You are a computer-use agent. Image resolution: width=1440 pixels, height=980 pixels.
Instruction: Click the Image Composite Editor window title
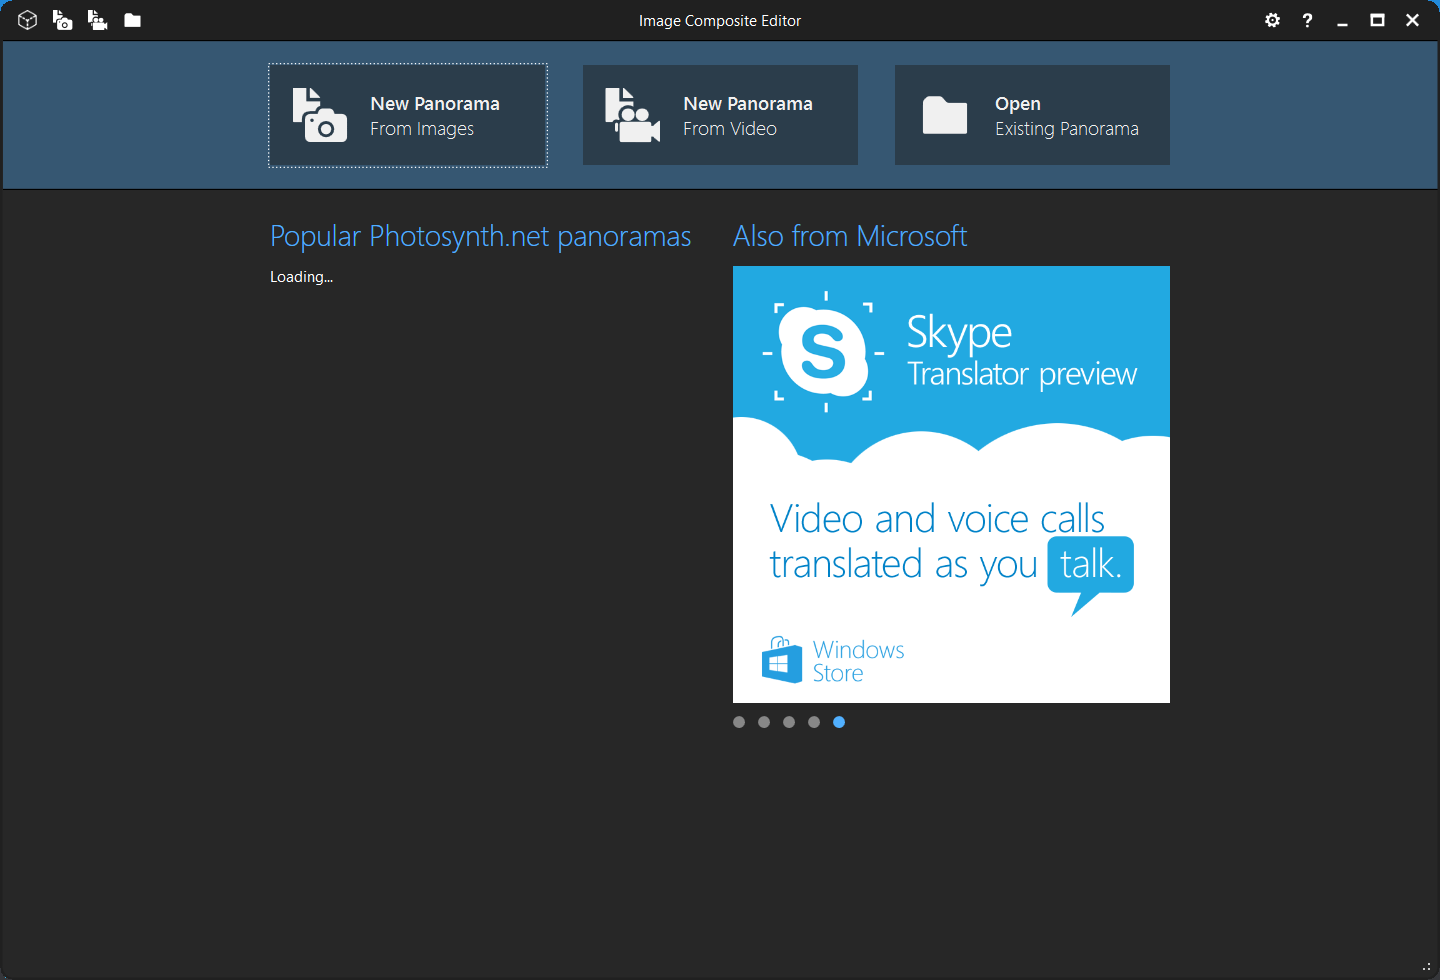[720, 20]
